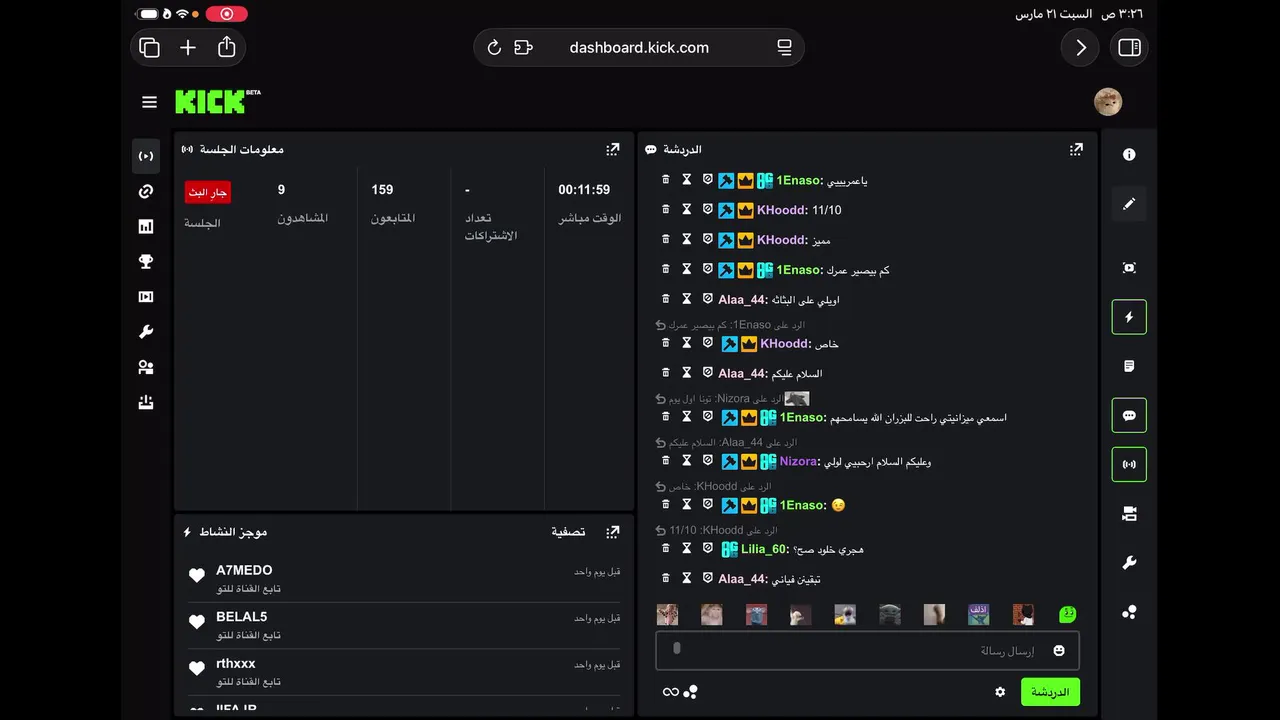Click the three-dots icon below chat input
1280x720 pixels.
691,692
